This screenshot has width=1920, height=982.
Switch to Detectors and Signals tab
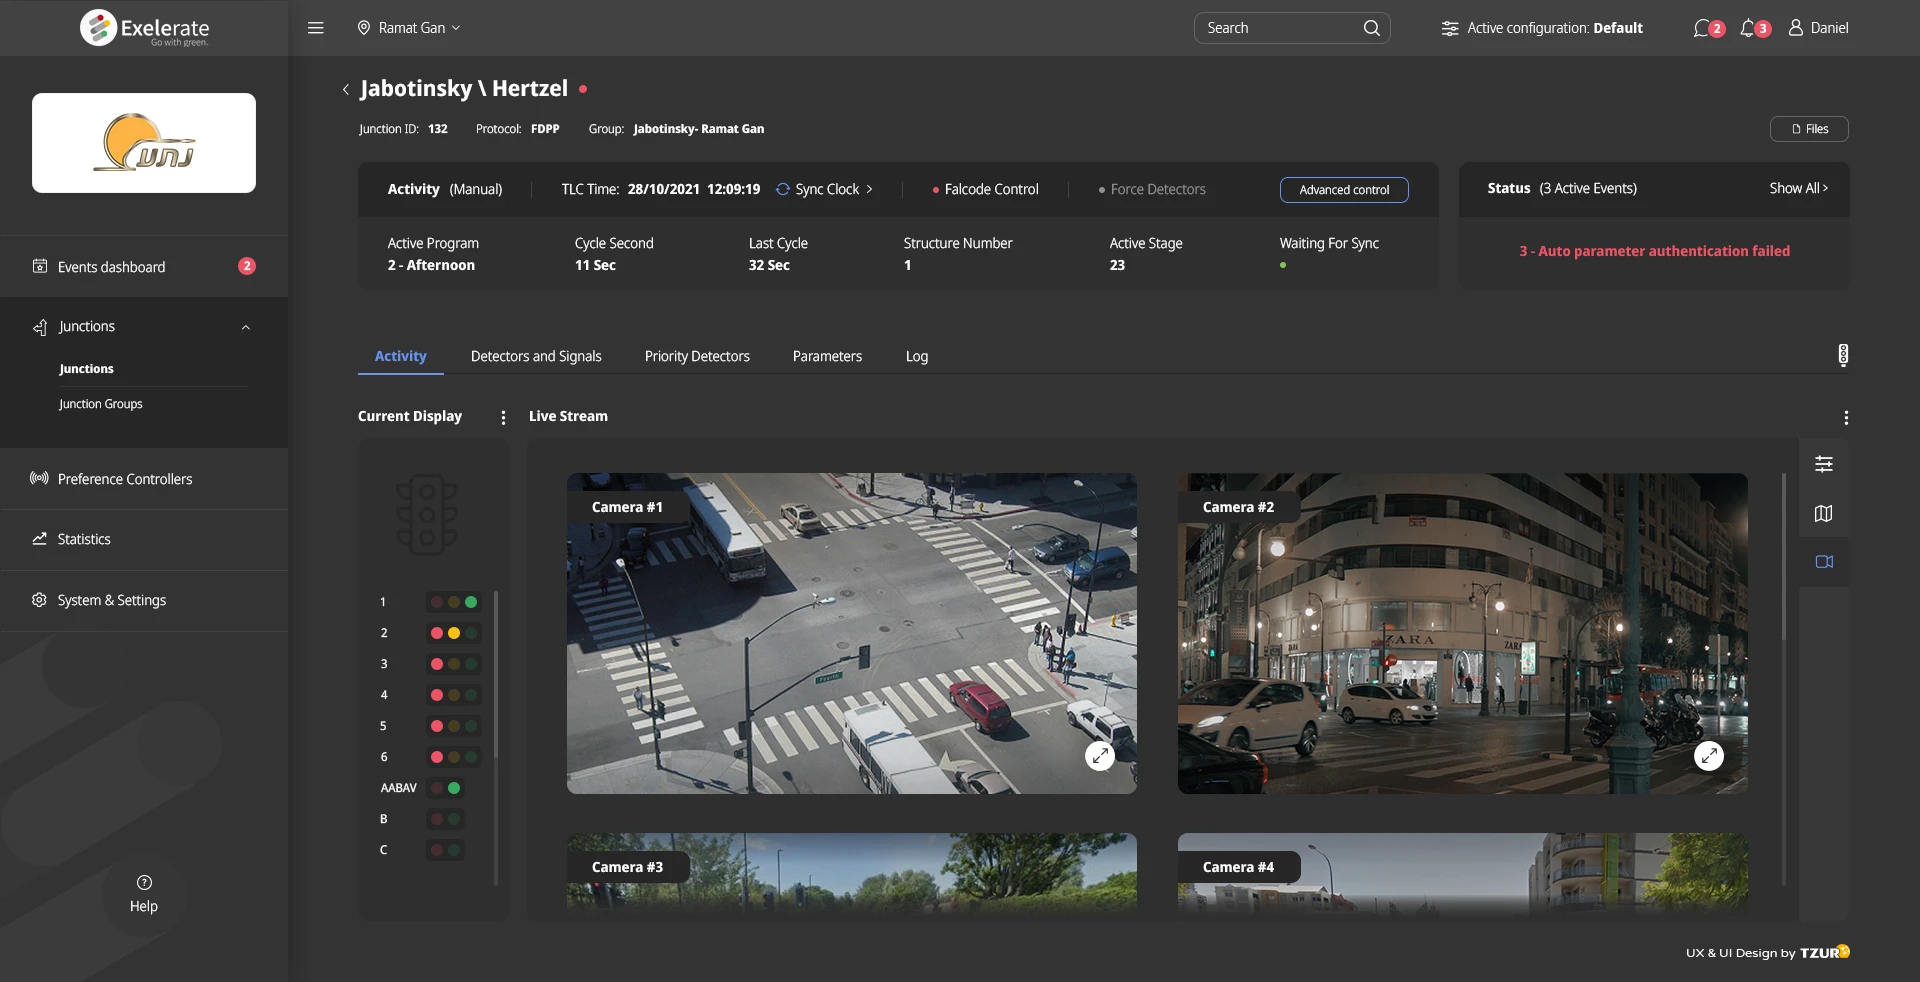click(536, 356)
